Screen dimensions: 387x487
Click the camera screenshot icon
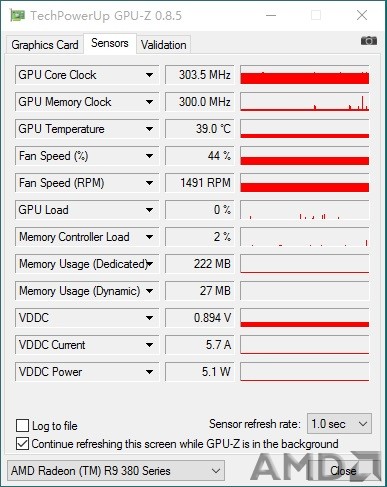pyautogui.click(x=369, y=41)
